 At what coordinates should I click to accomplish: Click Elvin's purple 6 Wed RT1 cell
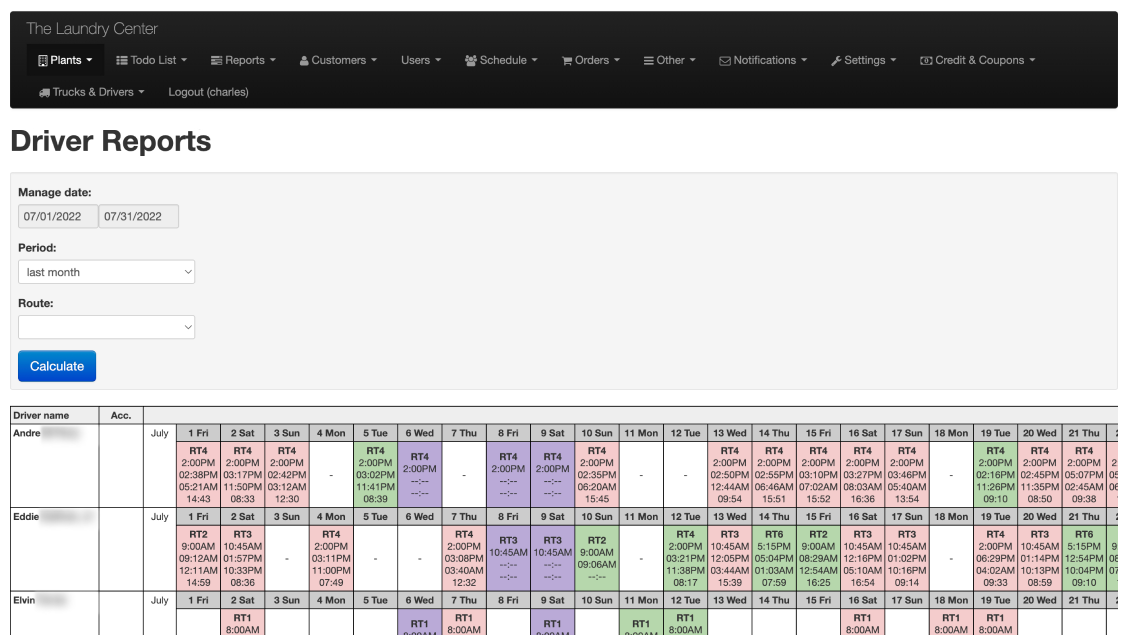(x=420, y=622)
